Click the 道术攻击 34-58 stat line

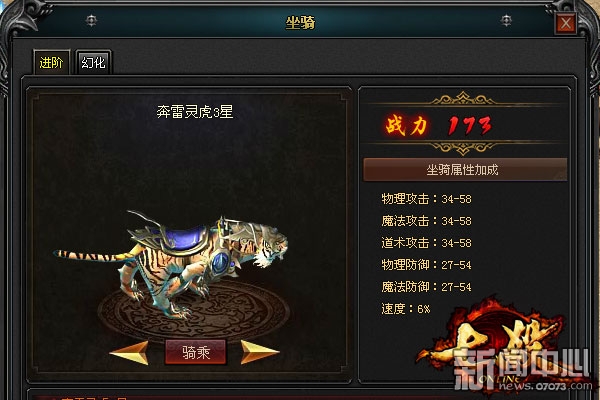426,243
